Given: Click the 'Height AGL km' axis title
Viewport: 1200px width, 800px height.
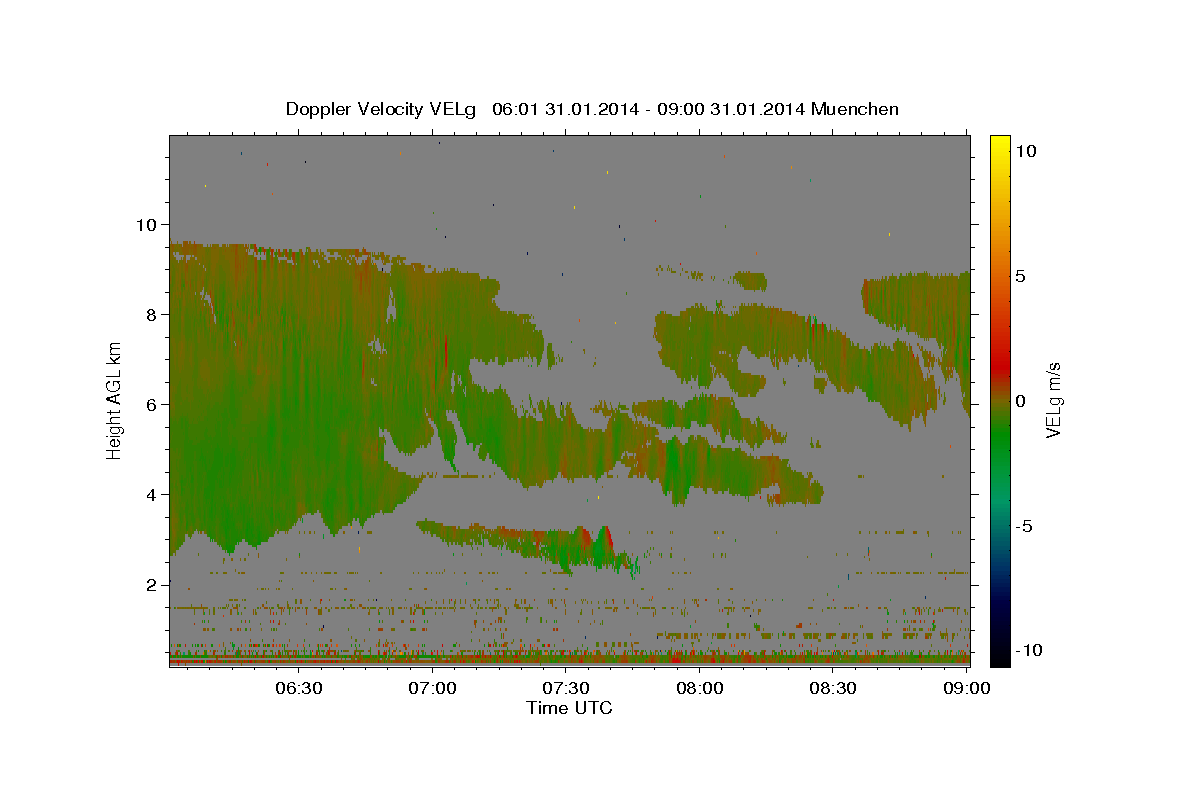Looking at the screenshot, I should (x=115, y=400).
